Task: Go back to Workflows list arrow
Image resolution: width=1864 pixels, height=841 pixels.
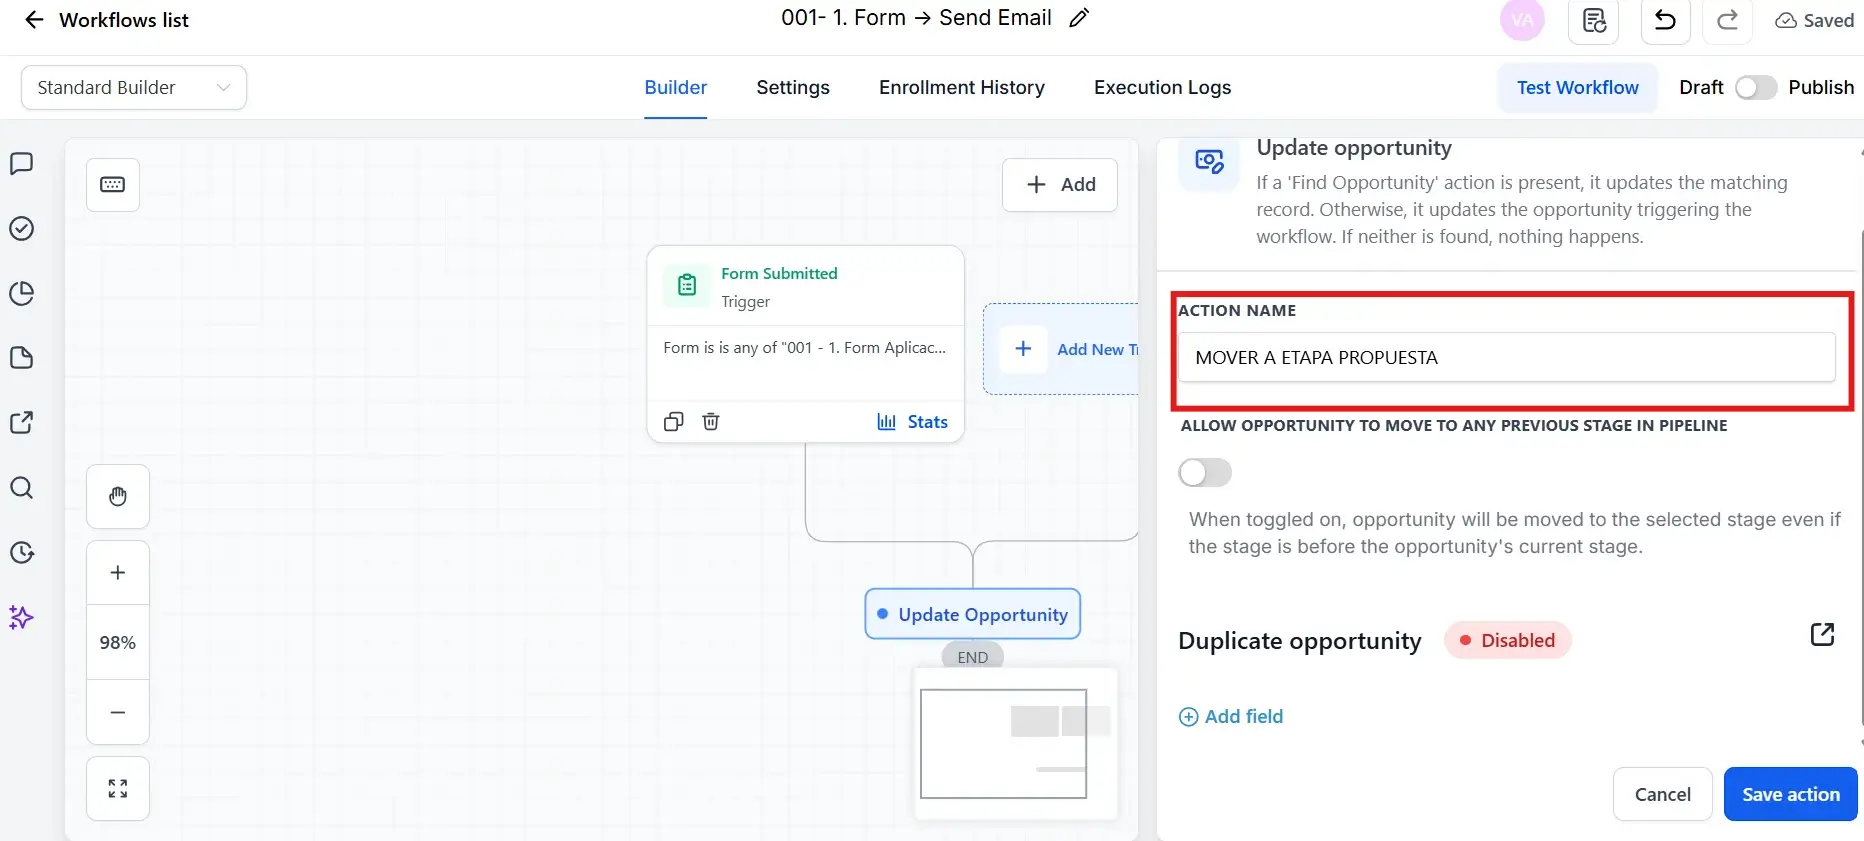Action: 34,20
